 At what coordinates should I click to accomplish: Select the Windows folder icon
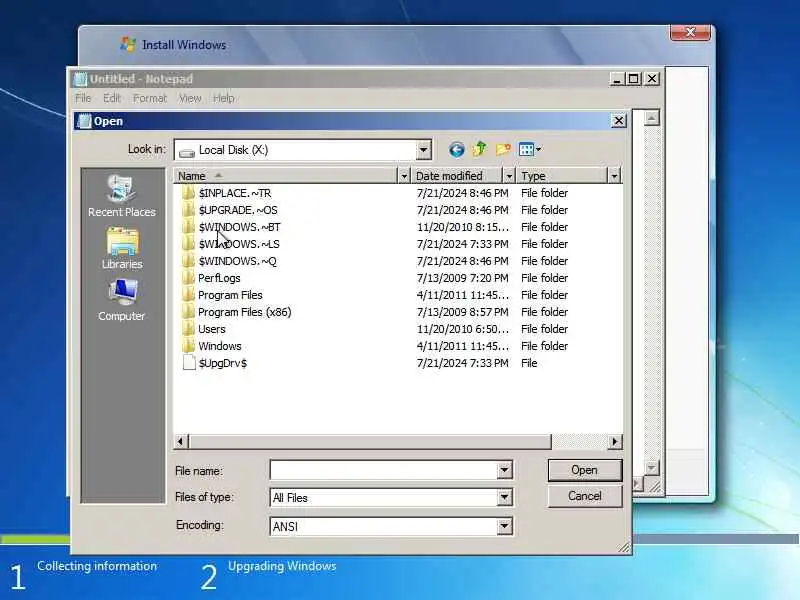[x=188, y=346]
